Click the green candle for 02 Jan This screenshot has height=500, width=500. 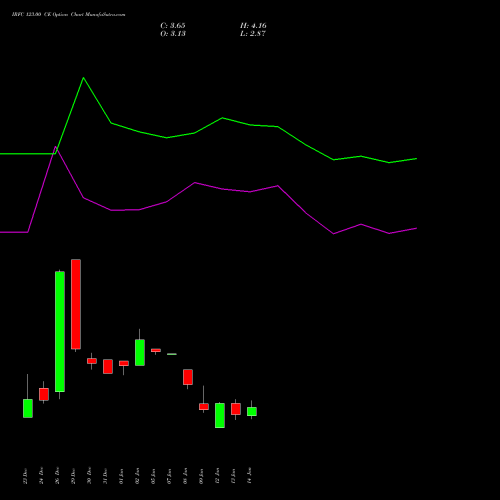pyautogui.click(x=140, y=353)
